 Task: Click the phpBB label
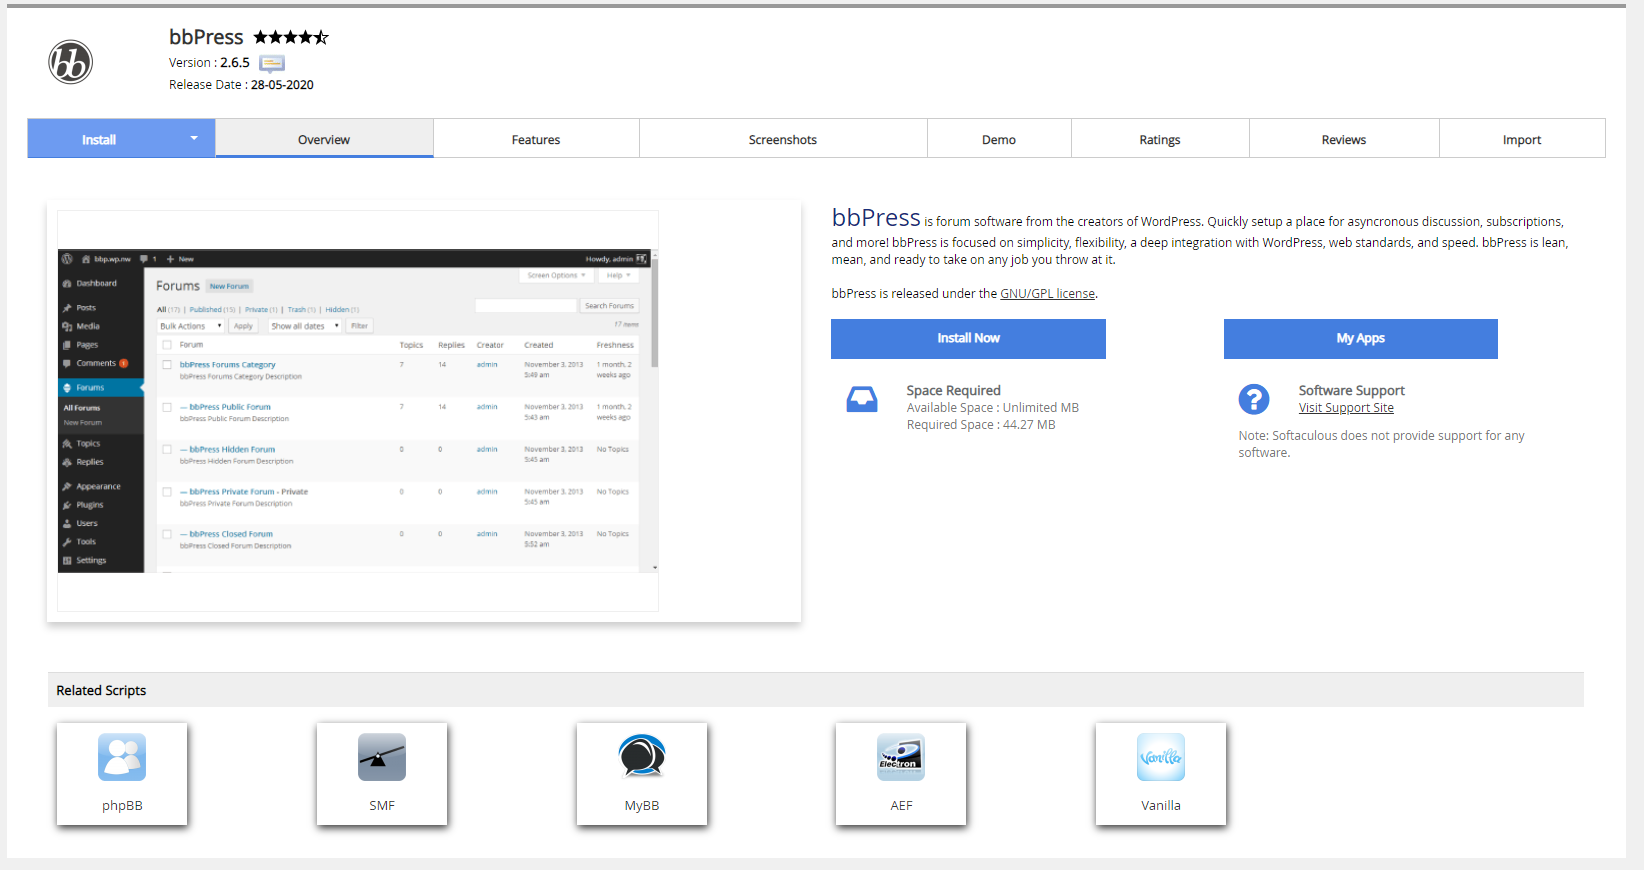click(122, 805)
